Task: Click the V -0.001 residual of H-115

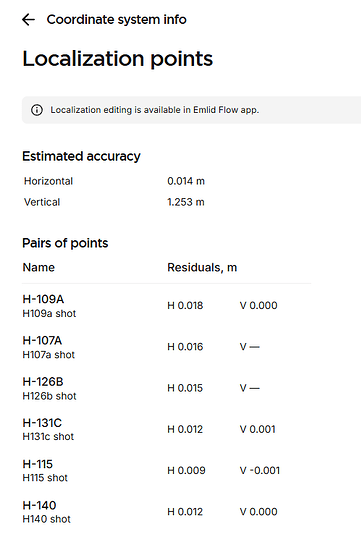Action: 260,471
